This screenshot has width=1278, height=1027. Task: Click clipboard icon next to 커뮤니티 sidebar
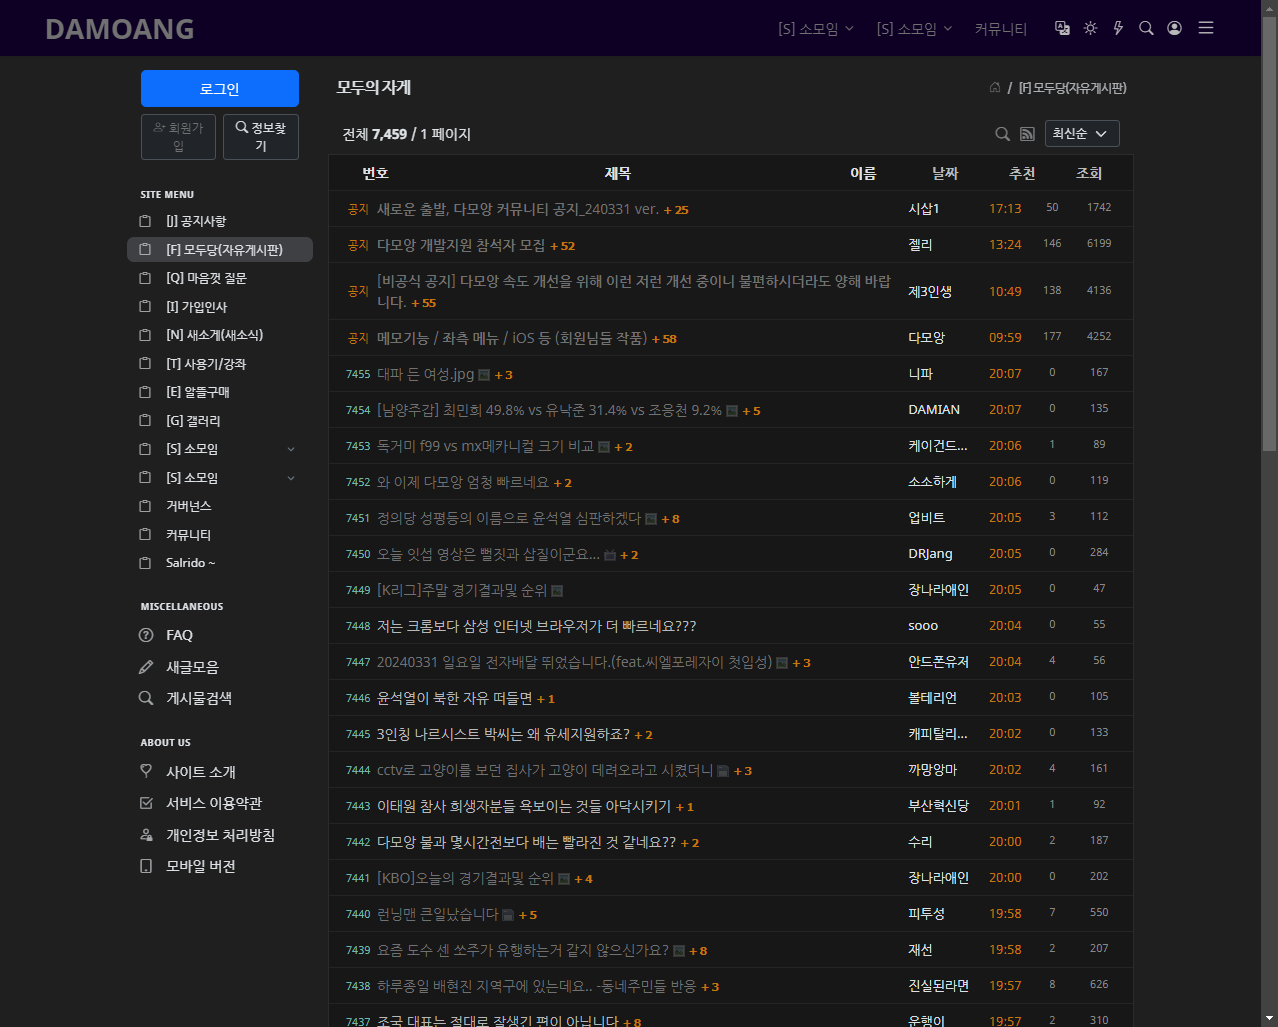pyautogui.click(x=145, y=535)
